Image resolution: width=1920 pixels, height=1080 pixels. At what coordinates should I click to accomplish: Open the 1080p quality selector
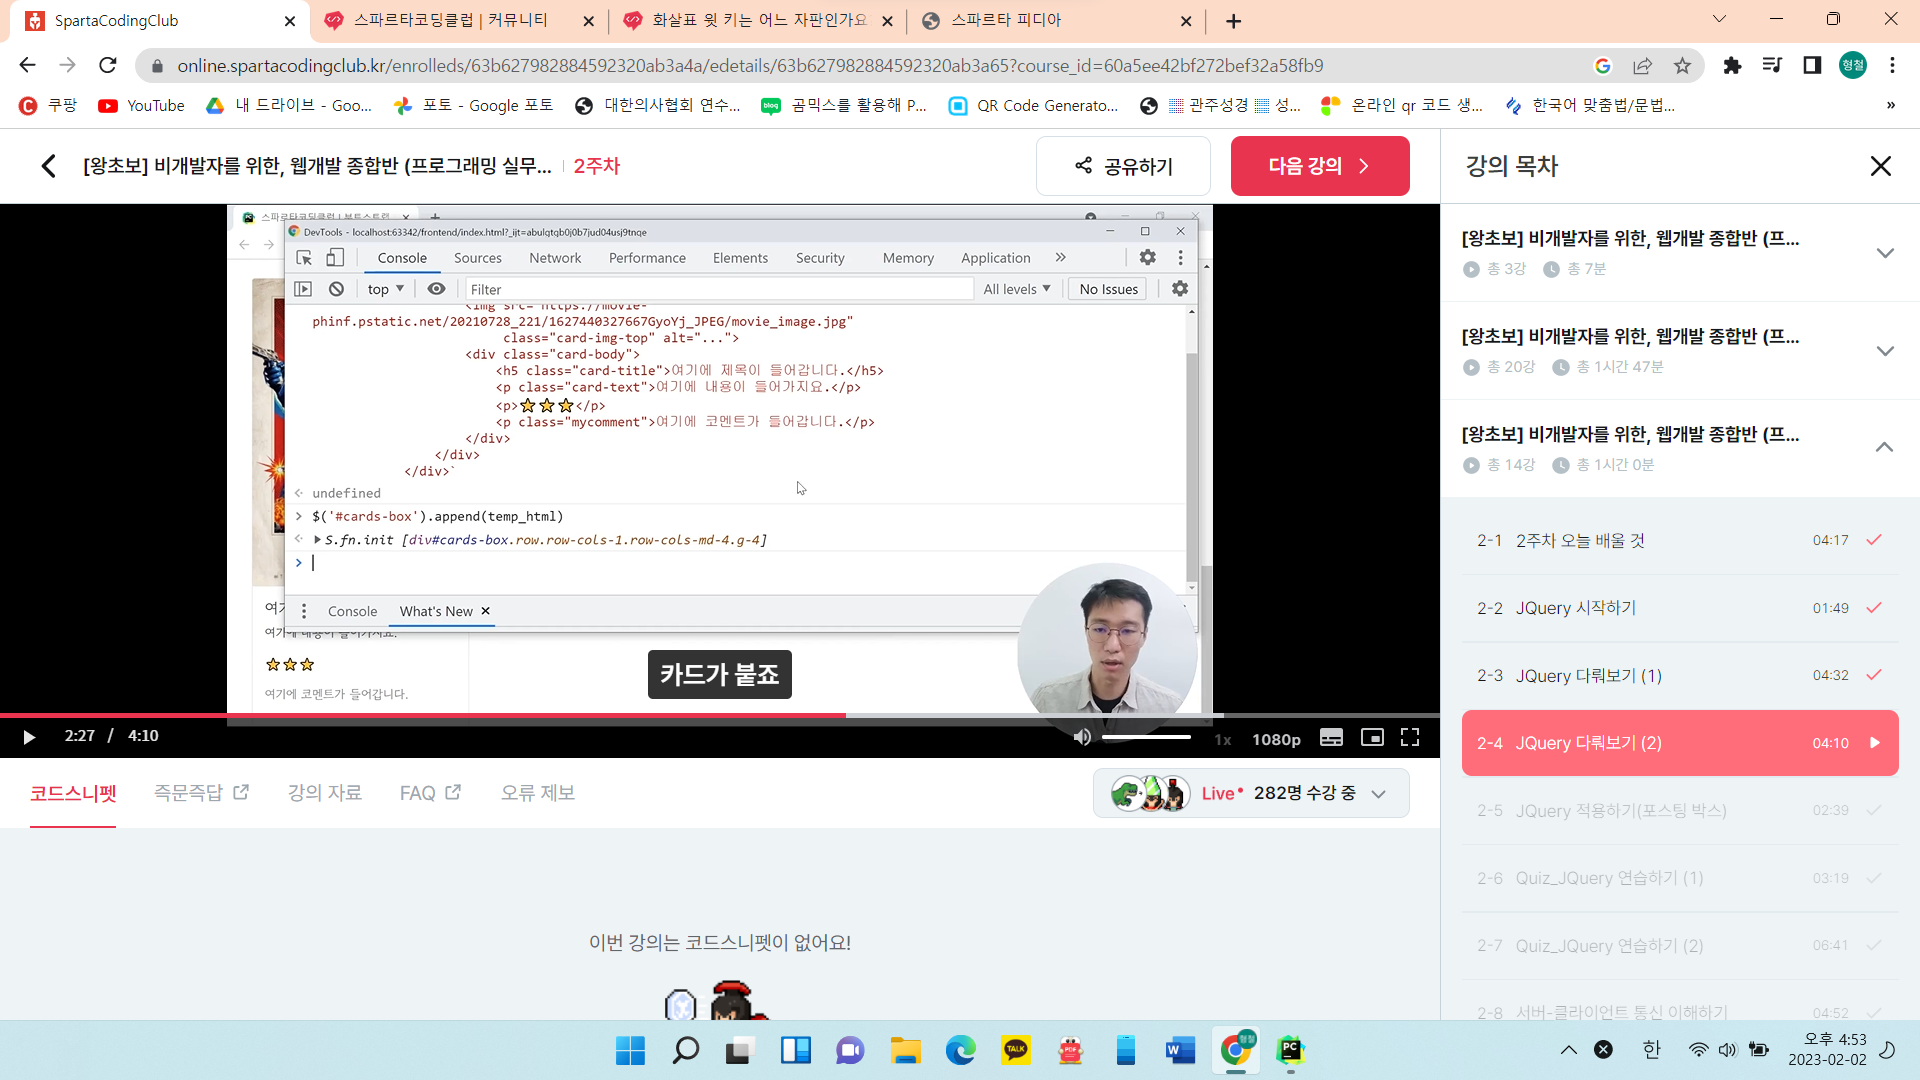coord(1276,739)
